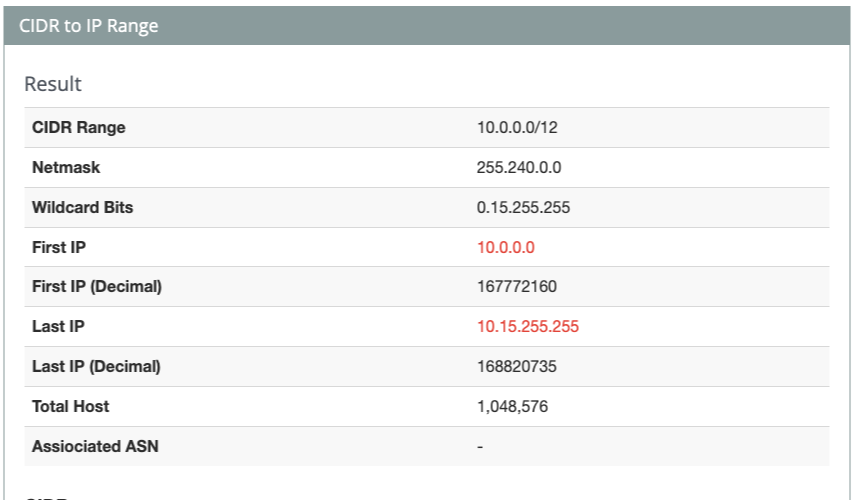Image resolution: width=853 pixels, height=500 pixels.
Task: Click the Wildcard Bits value 0.15.255.255
Action: coord(523,208)
